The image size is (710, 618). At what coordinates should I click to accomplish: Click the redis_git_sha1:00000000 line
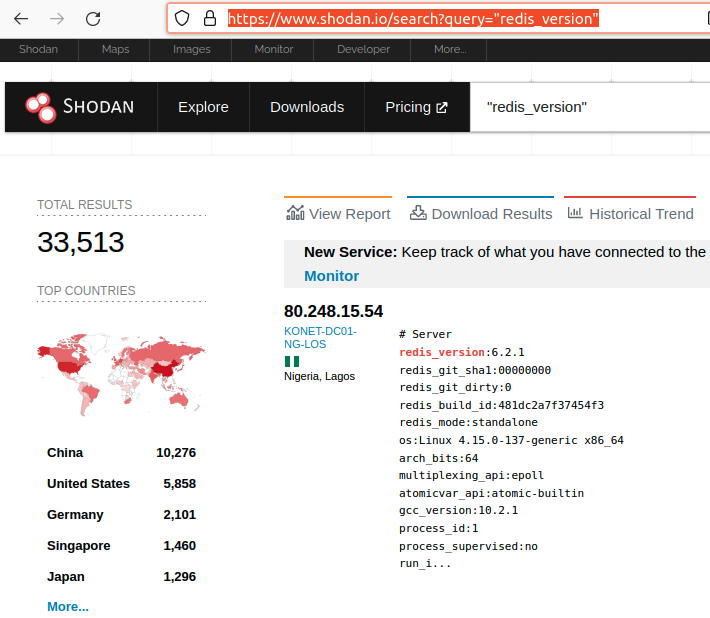475,370
